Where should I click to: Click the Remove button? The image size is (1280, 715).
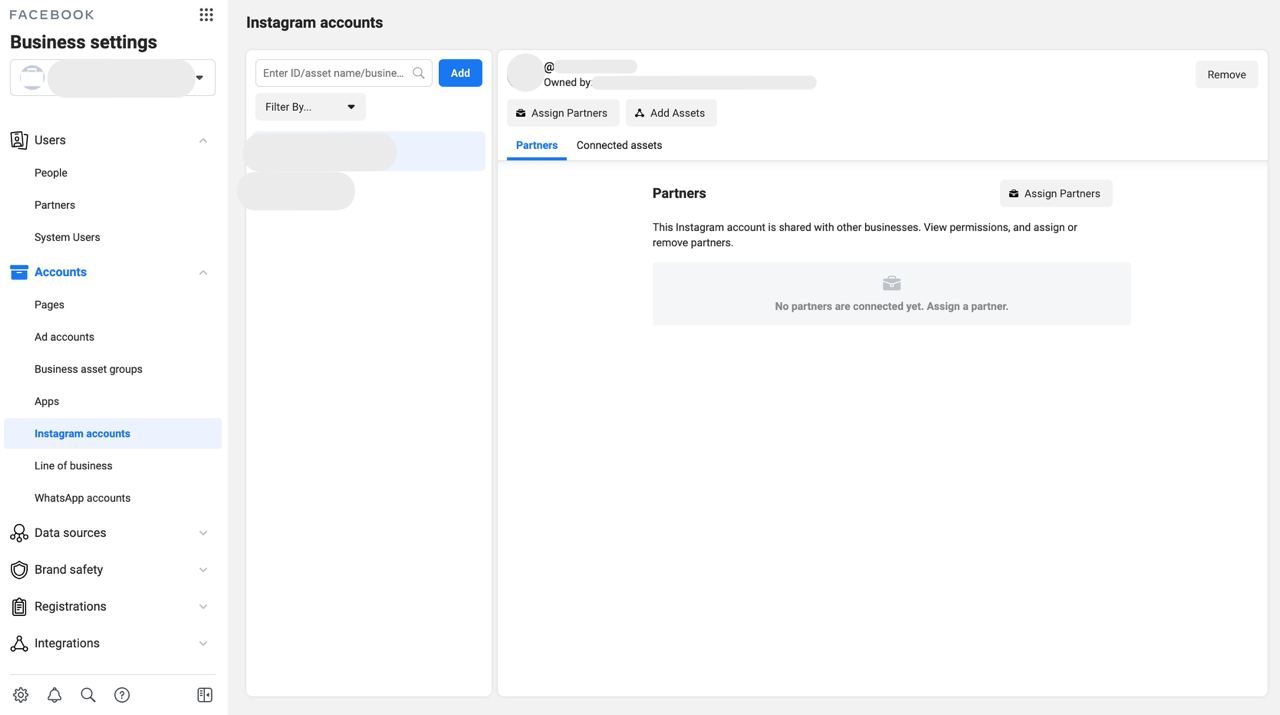(x=1226, y=75)
